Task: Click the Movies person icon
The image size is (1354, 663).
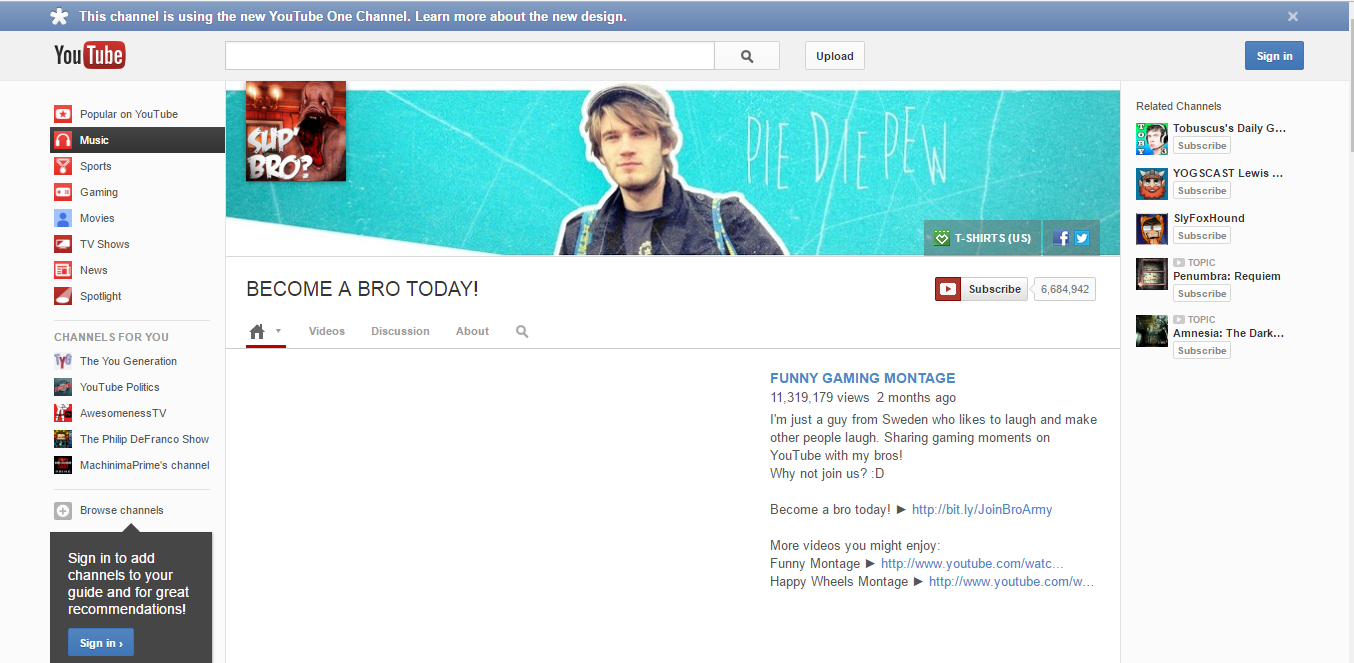Action: (63, 218)
